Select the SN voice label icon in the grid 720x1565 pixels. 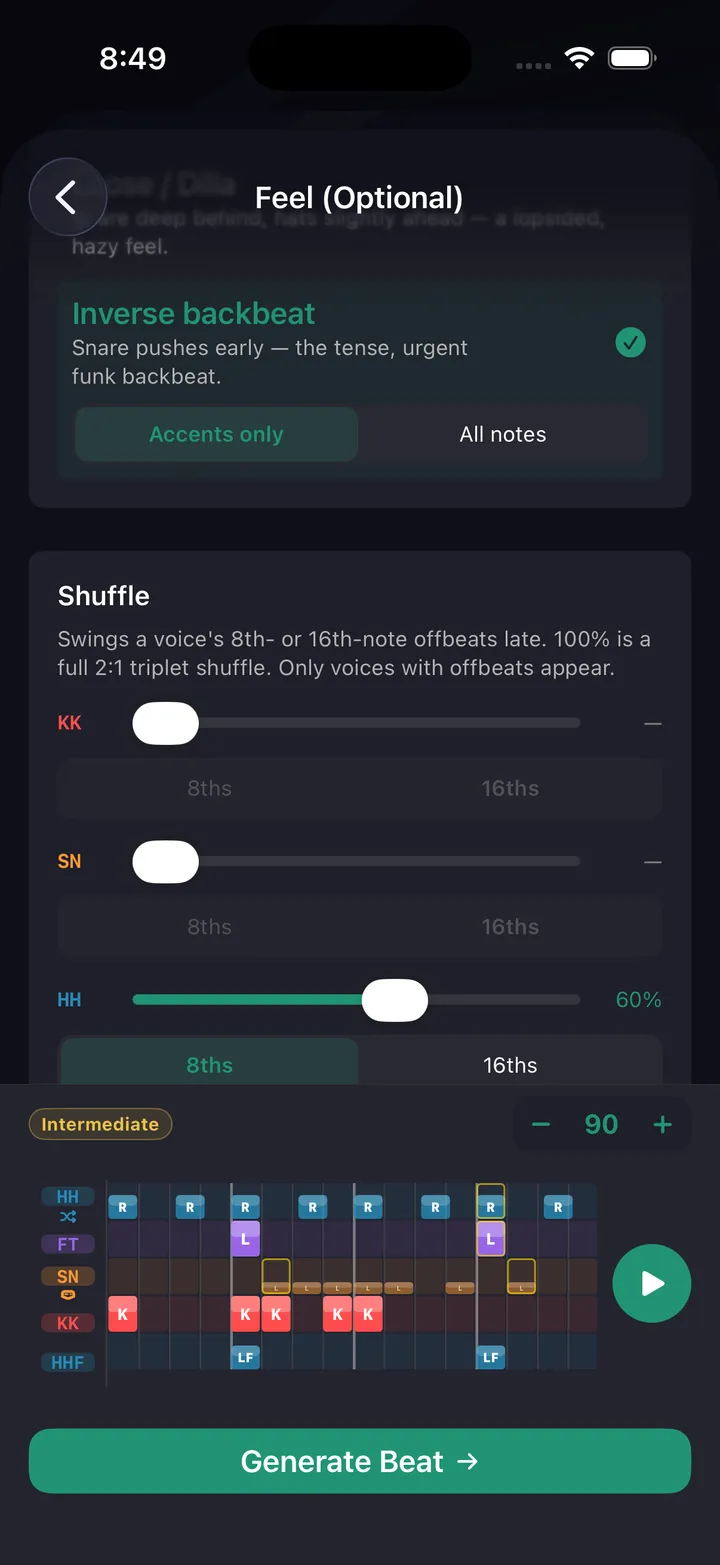coord(67,1276)
